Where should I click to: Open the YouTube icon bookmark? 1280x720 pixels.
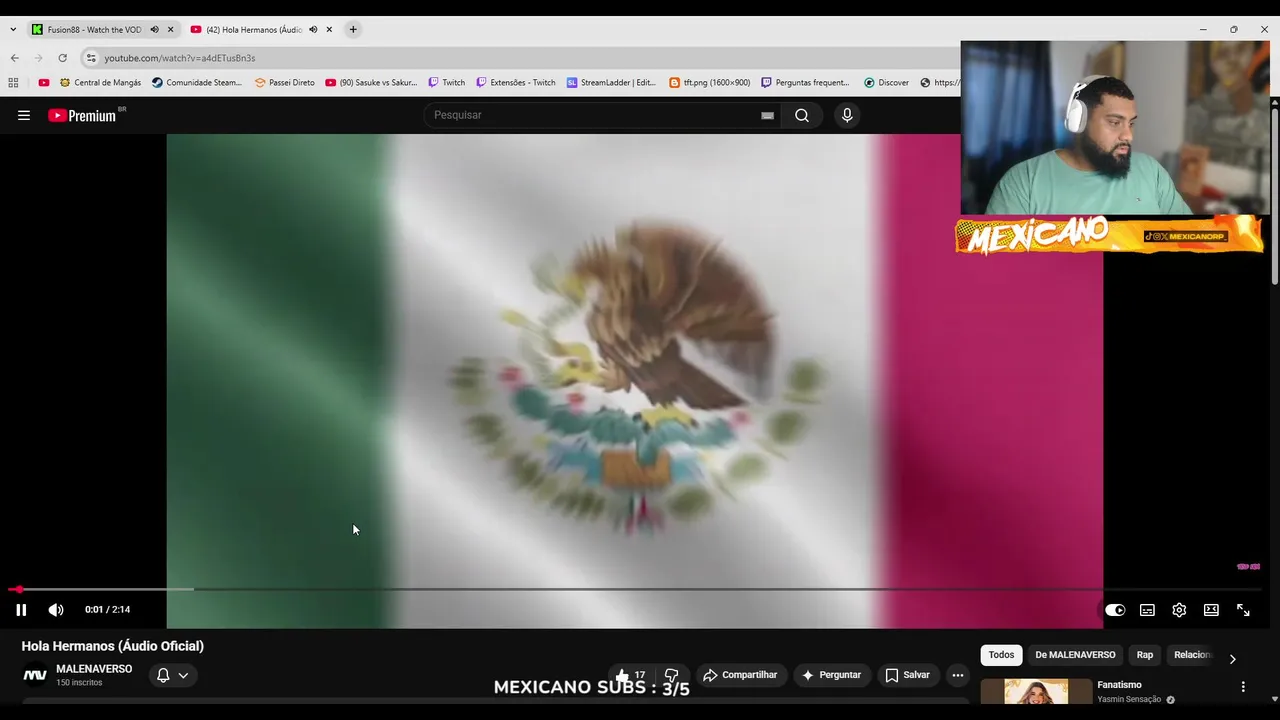tap(44, 83)
